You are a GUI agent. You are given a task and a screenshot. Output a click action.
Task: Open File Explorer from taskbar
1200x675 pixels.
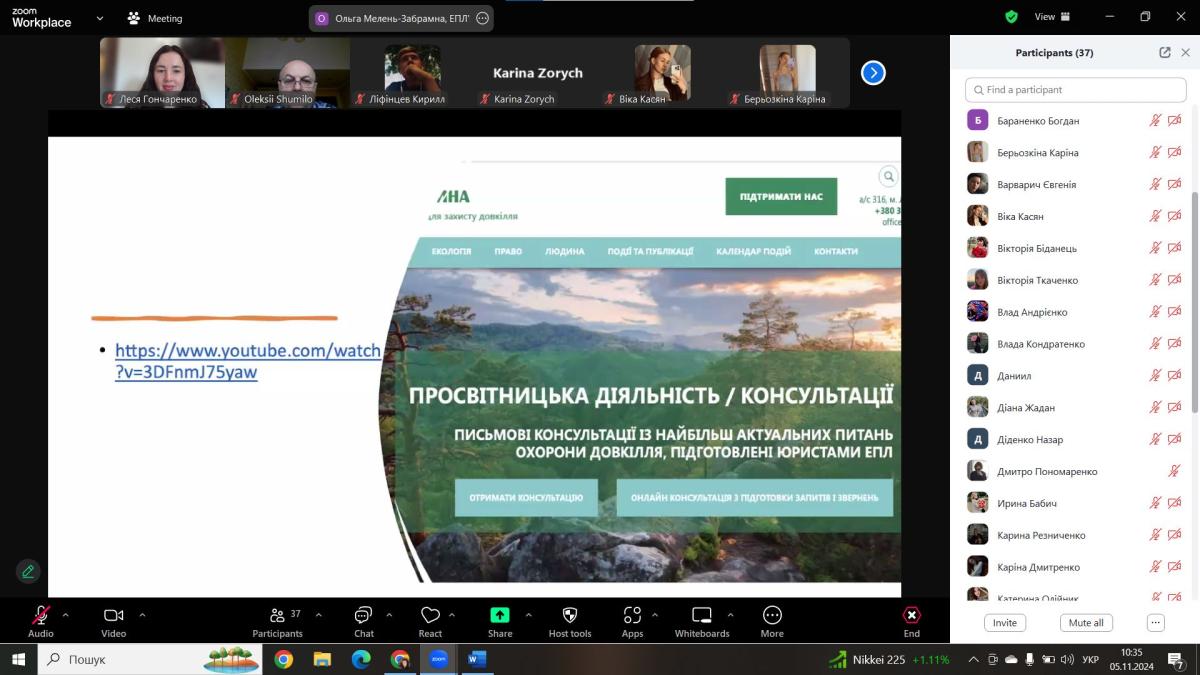tap(322, 660)
